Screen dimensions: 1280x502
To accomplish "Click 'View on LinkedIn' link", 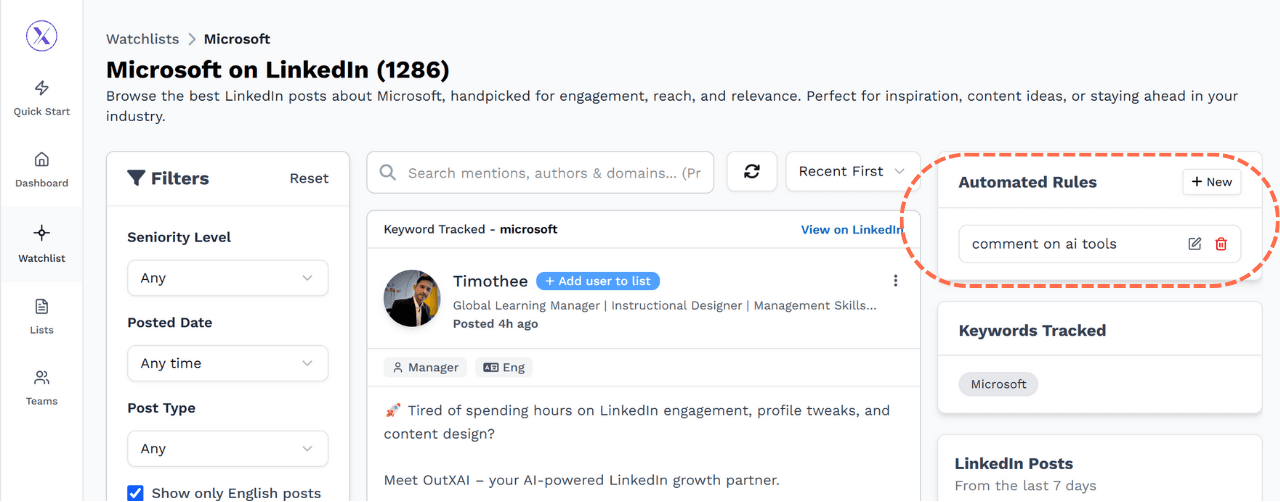I will pos(851,230).
